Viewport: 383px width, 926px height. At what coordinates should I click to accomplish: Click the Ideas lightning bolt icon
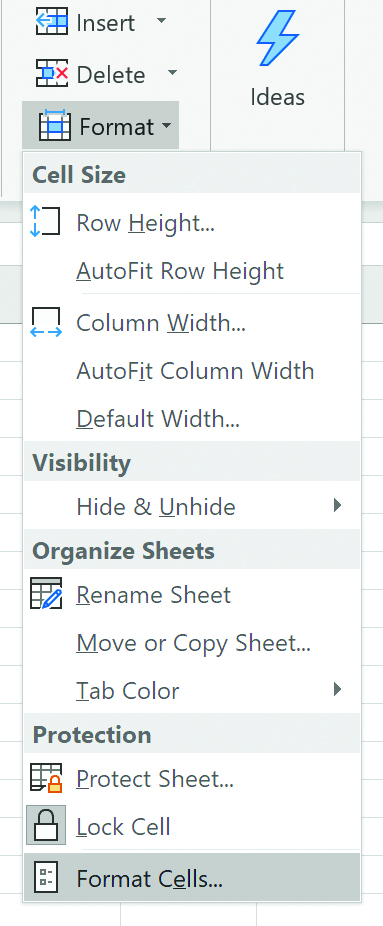pos(277,36)
